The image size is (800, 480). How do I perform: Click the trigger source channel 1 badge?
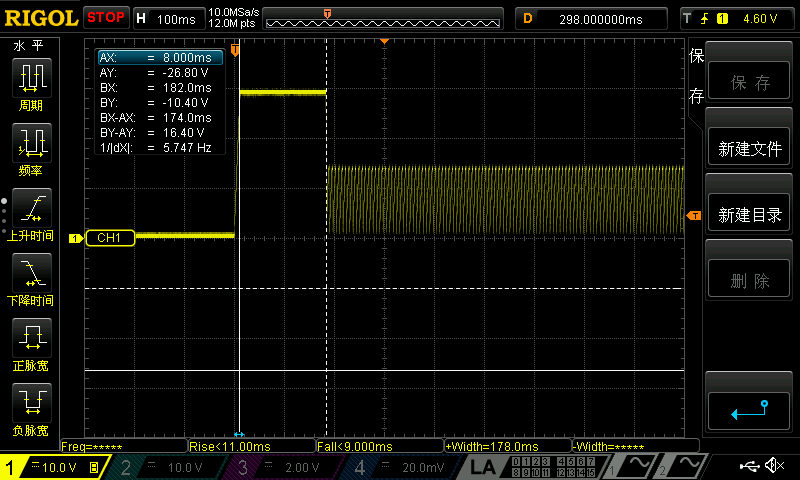point(722,19)
